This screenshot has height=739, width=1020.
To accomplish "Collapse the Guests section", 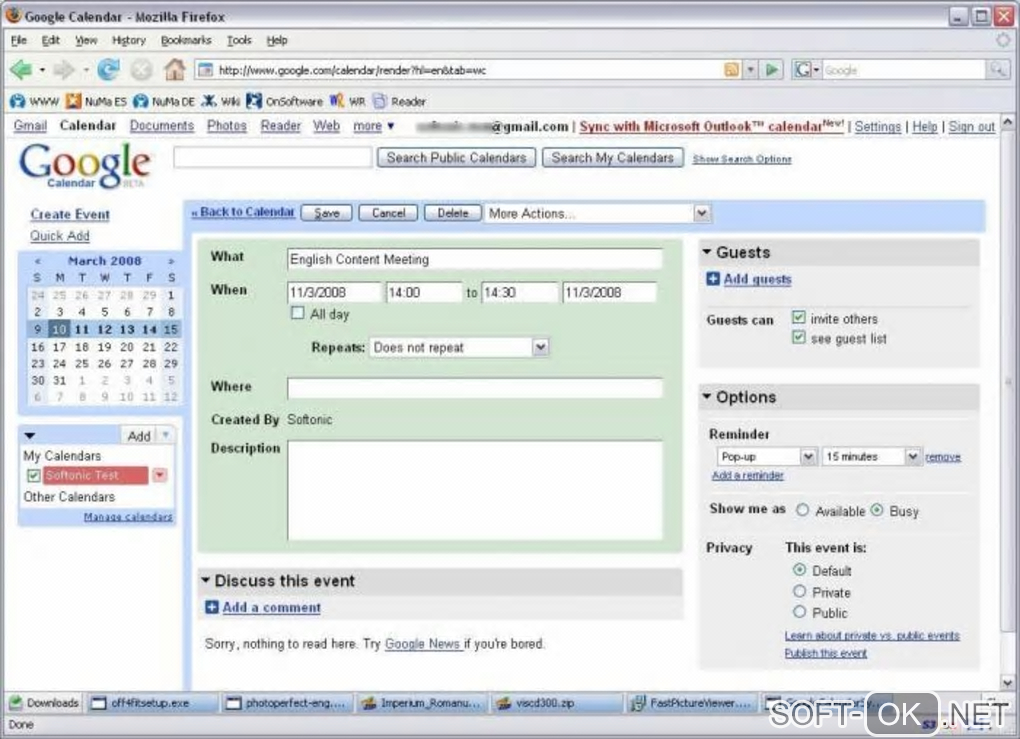I will (707, 252).
